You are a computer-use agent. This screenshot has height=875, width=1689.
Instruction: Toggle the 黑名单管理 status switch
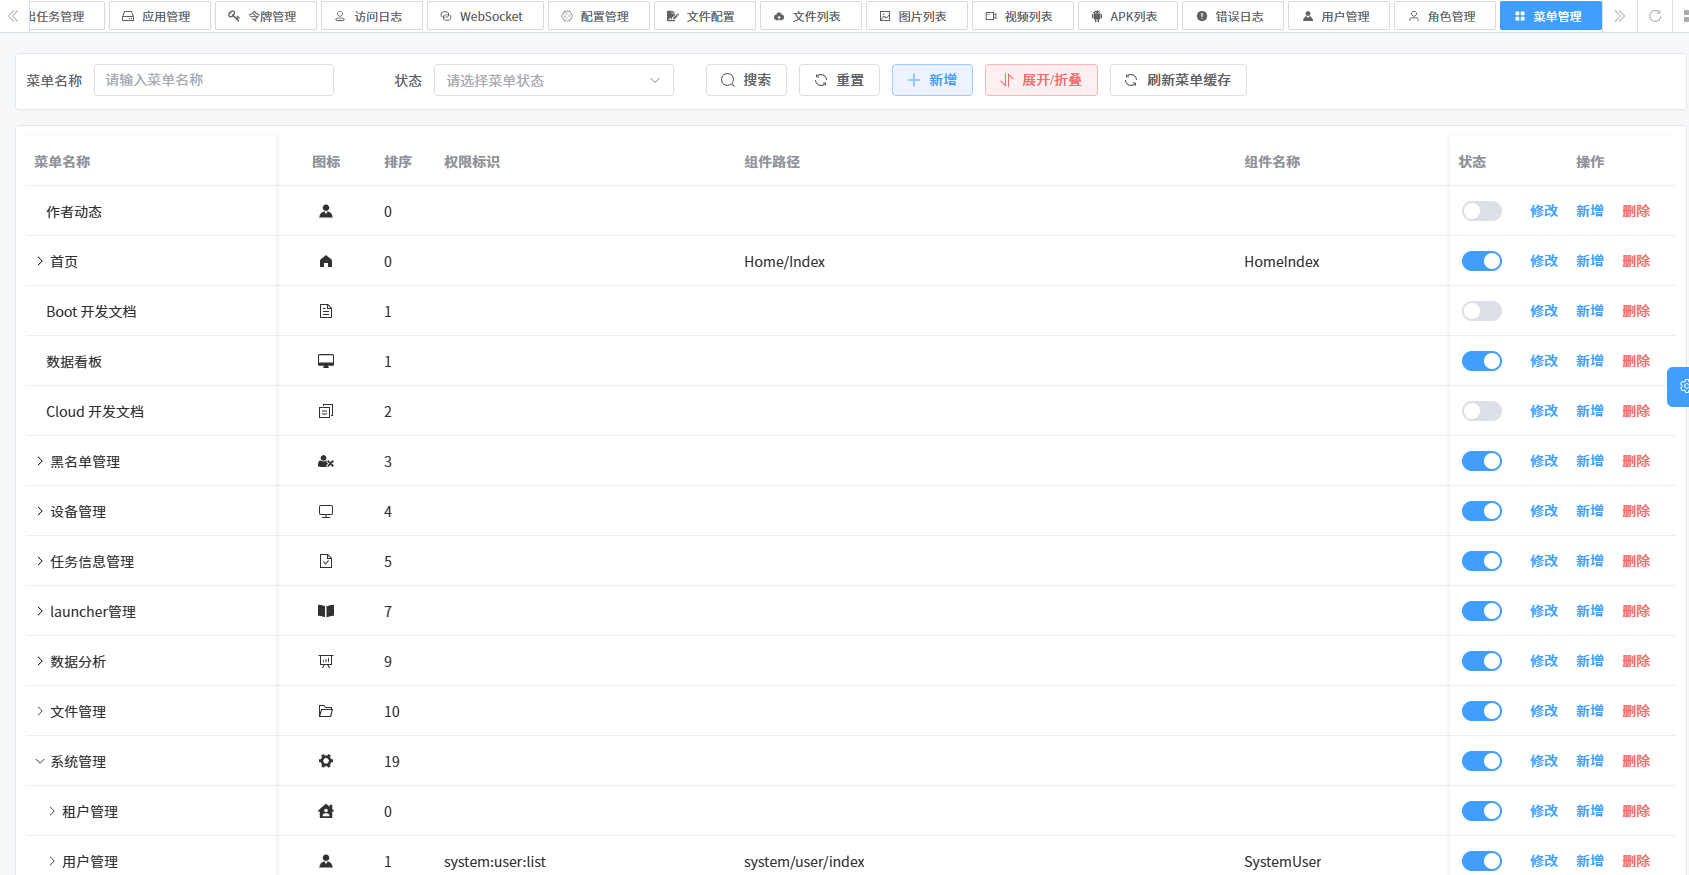[x=1482, y=461]
